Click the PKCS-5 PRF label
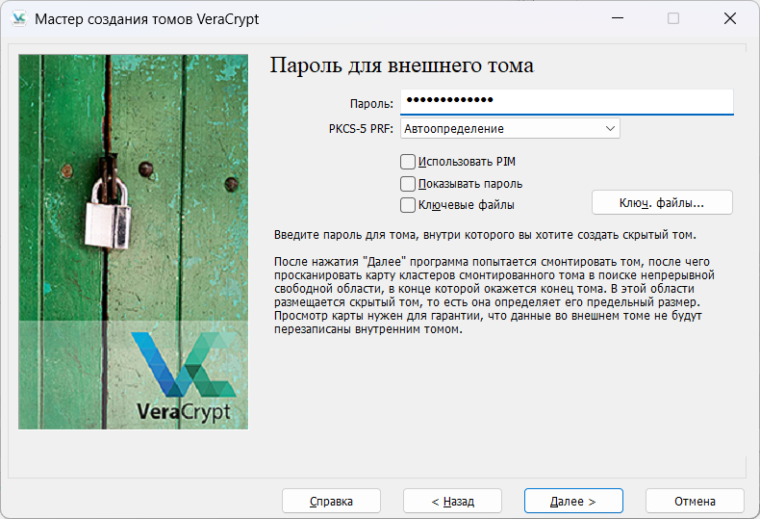760x519 pixels. pyautogui.click(x=361, y=129)
